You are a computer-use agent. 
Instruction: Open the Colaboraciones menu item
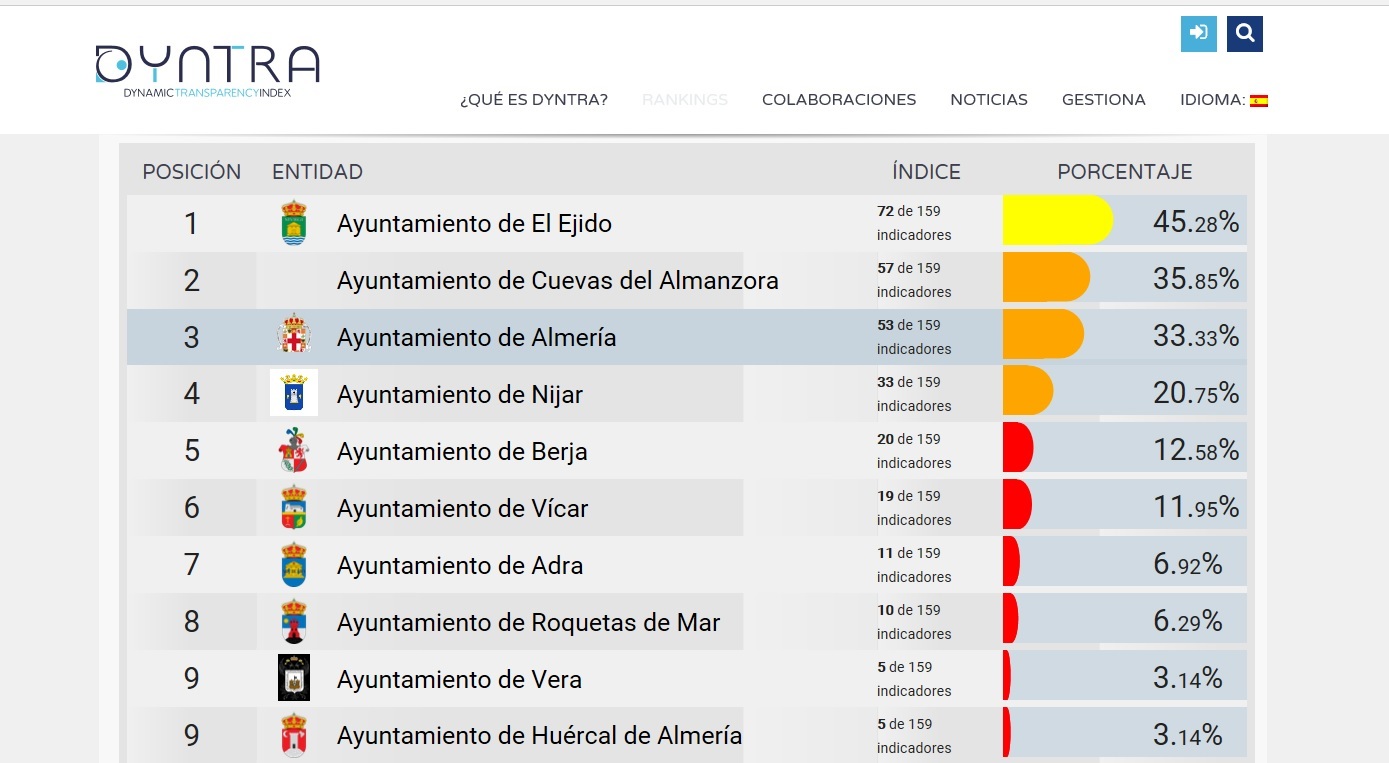pyautogui.click(x=839, y=100)
